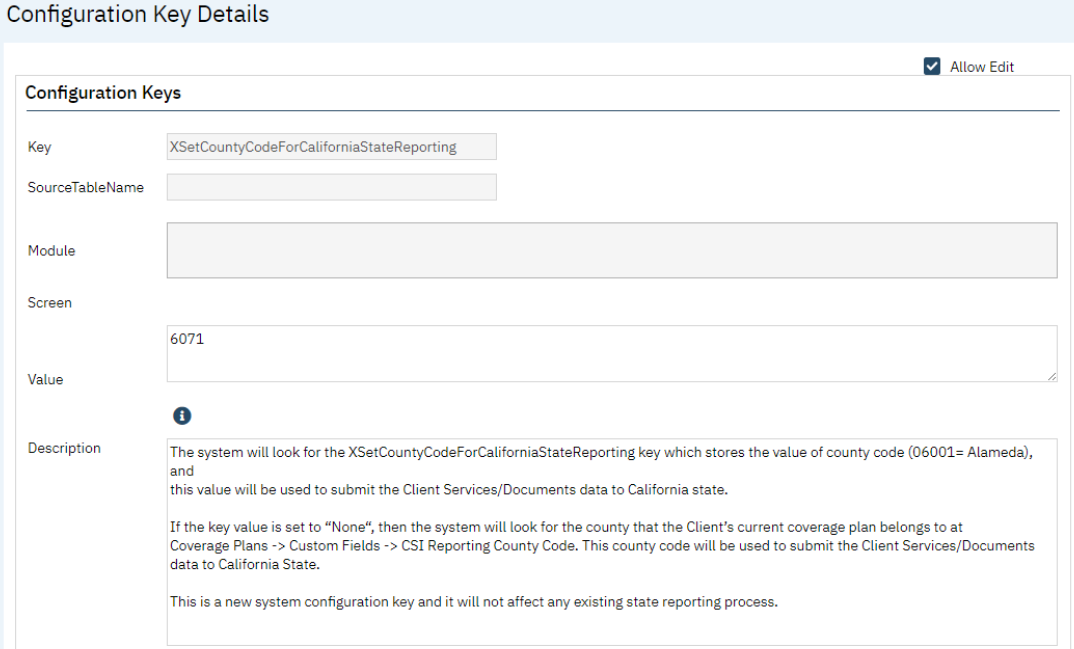This screenshot has width=1074, height=649.
Task: Click the info icon below the Value field
Action: (182, 415)
